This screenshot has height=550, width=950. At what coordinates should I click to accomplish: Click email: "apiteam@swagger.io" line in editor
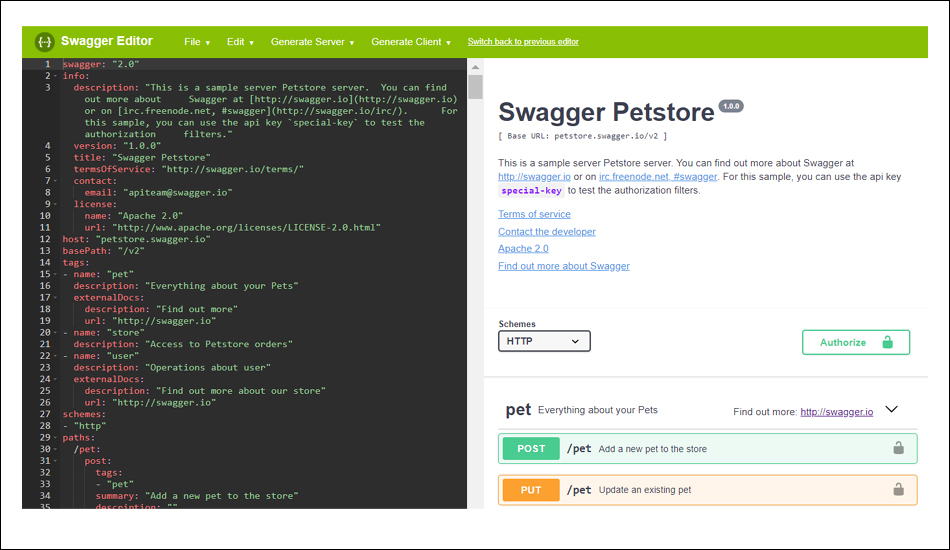(x=158, y=193)
